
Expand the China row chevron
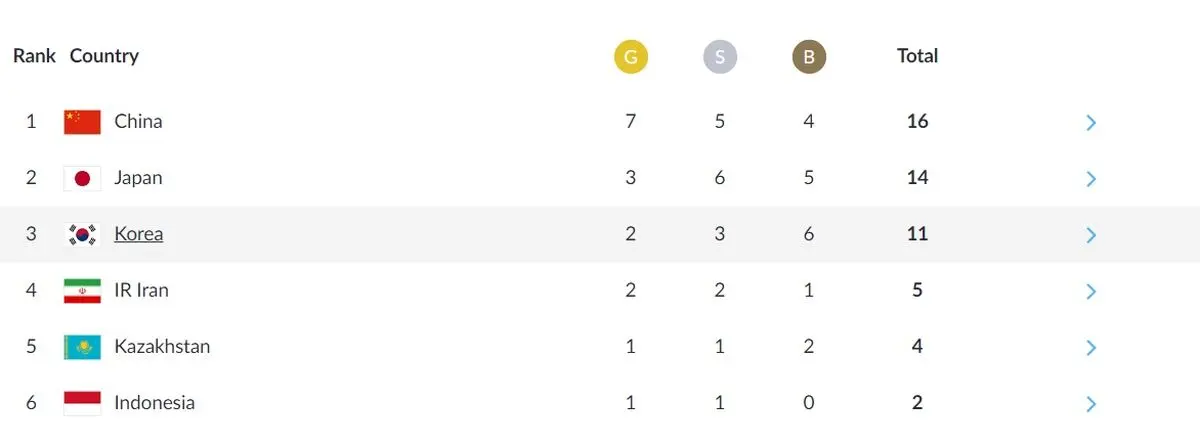tap(1091, 123)
